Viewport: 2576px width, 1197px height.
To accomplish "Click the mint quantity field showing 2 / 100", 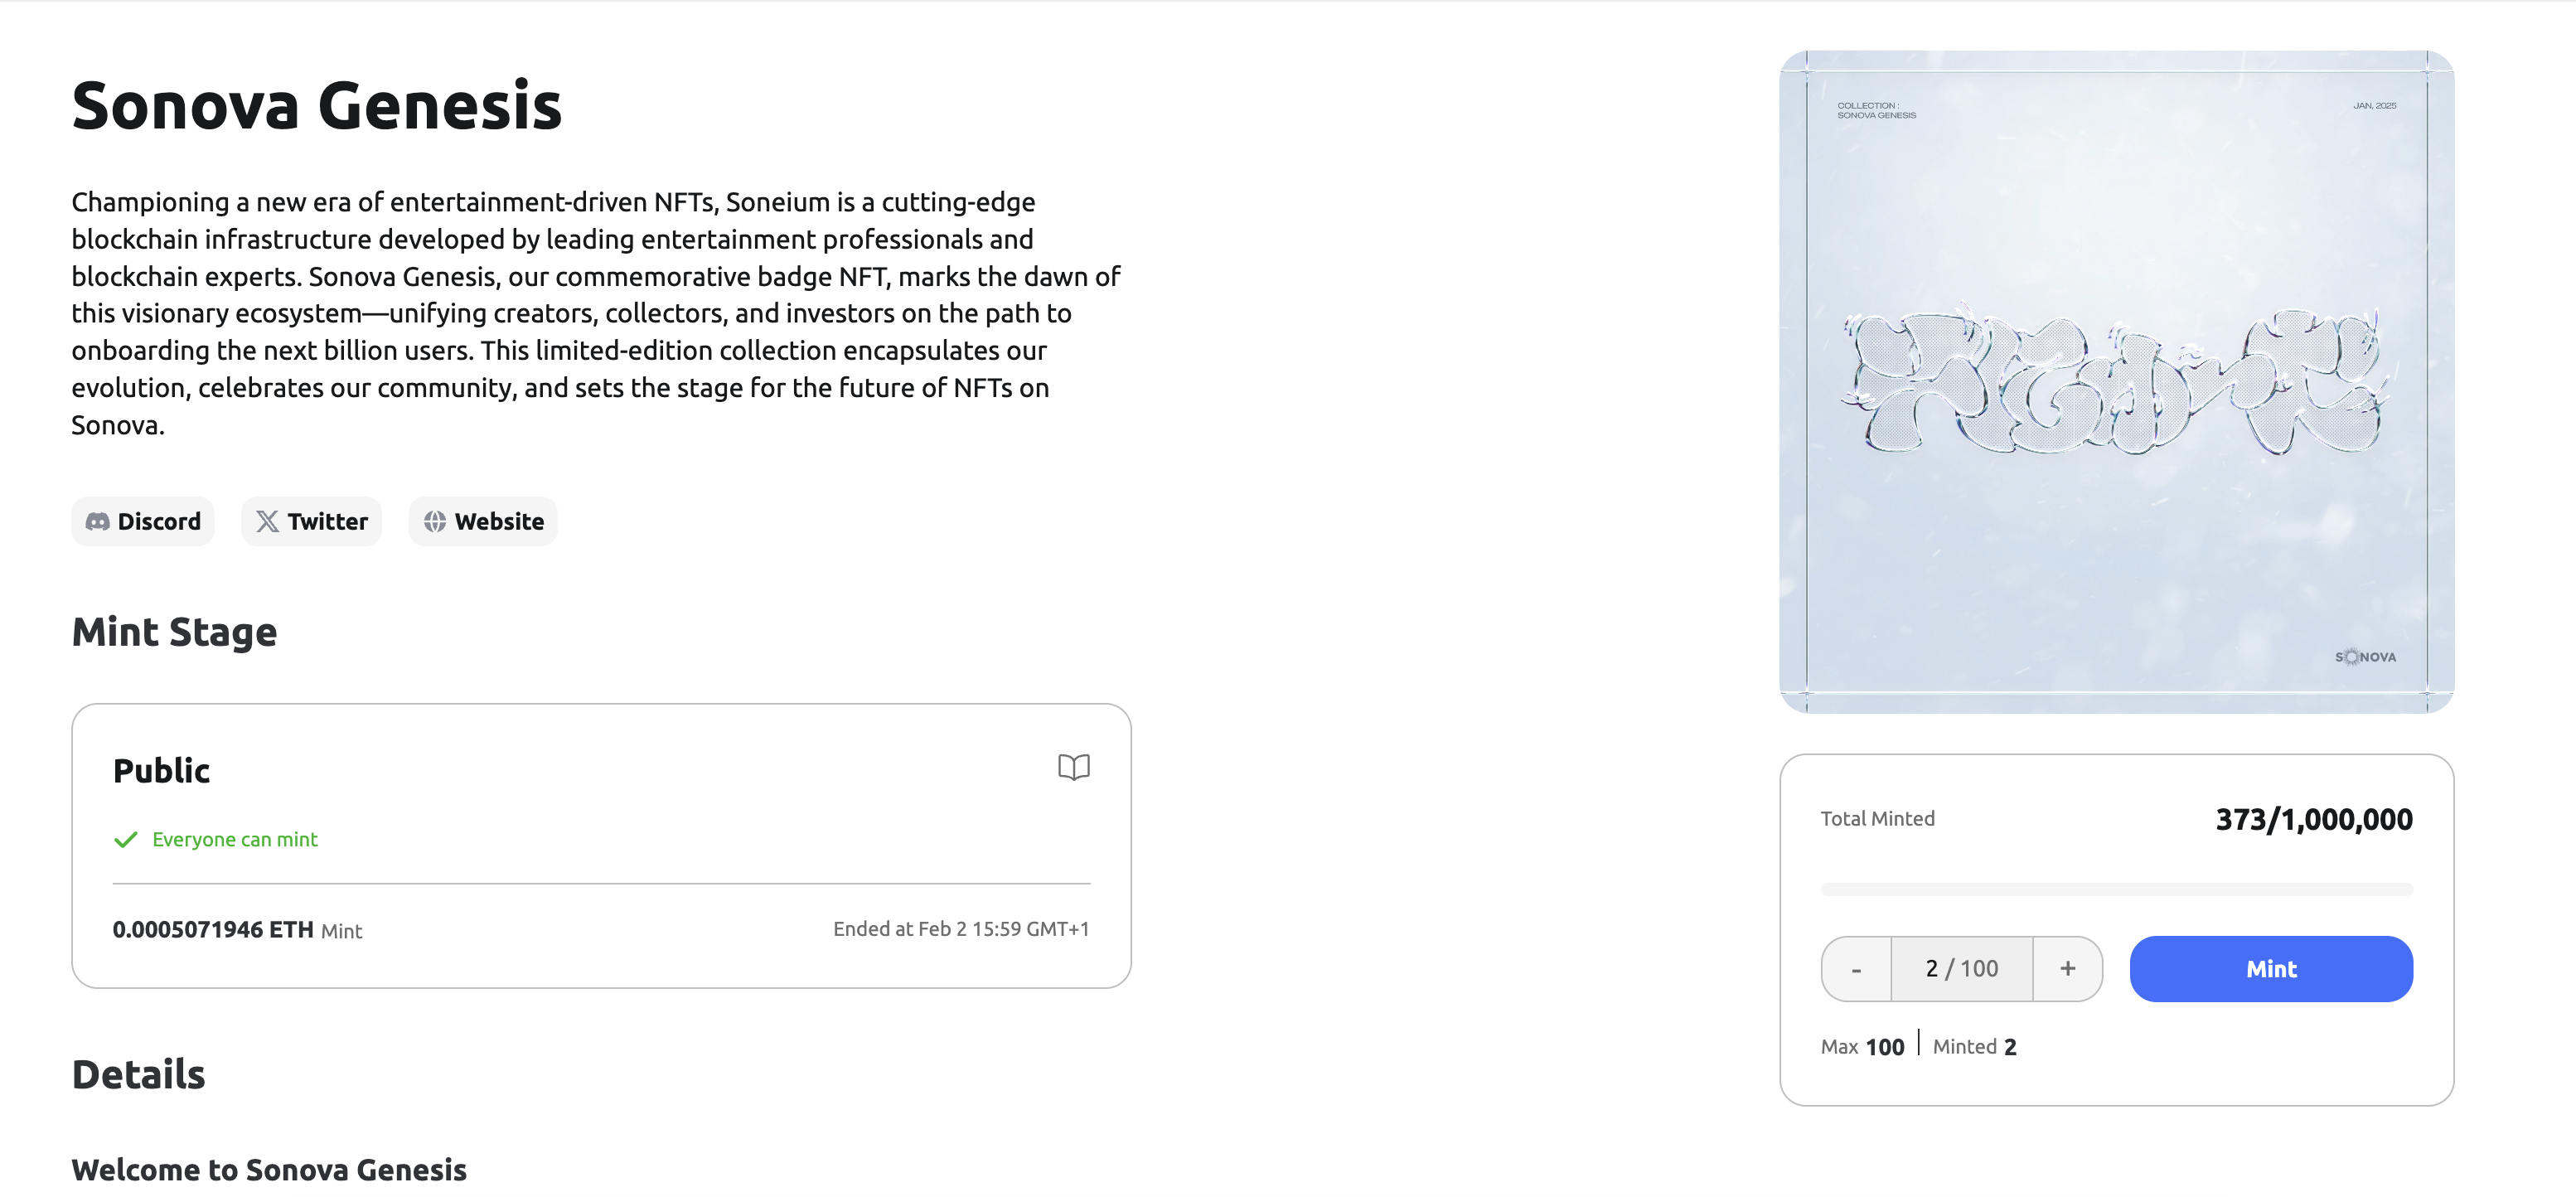I will point(1961,969).
